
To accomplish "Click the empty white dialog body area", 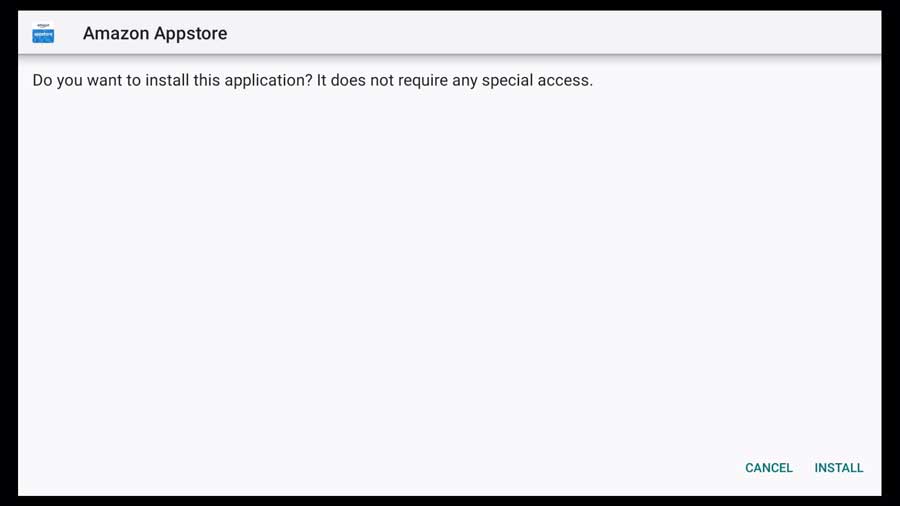I will pyautogui.click(x=449, y=270).
